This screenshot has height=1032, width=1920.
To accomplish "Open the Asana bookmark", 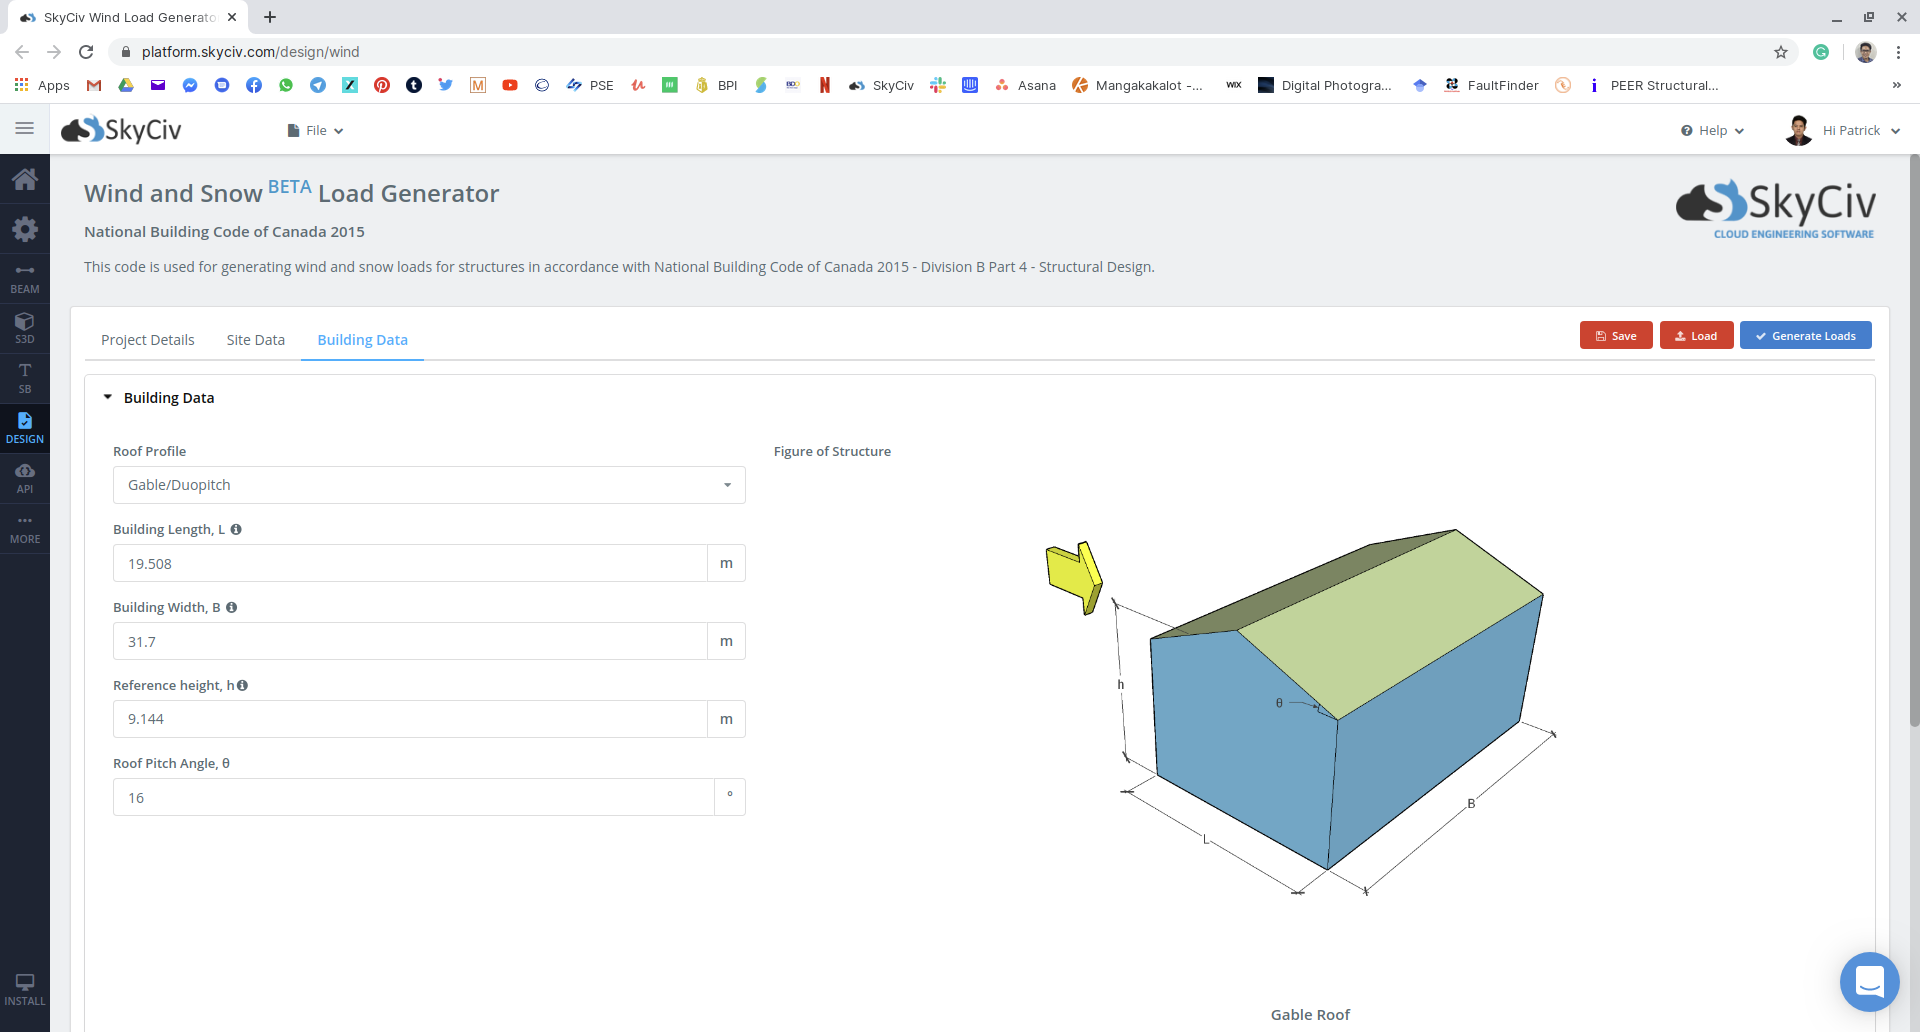I will click(x=1025, y=85).
